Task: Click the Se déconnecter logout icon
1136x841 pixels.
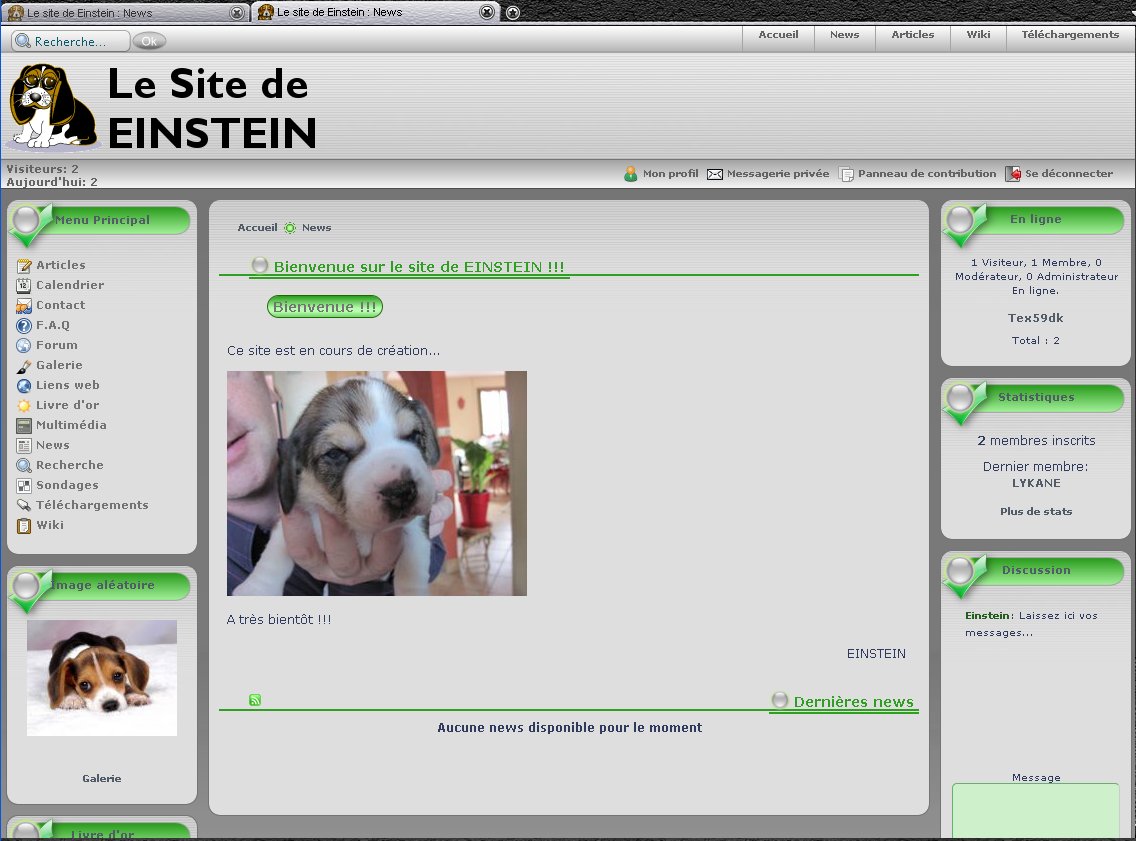Action: click(1013, 174)
